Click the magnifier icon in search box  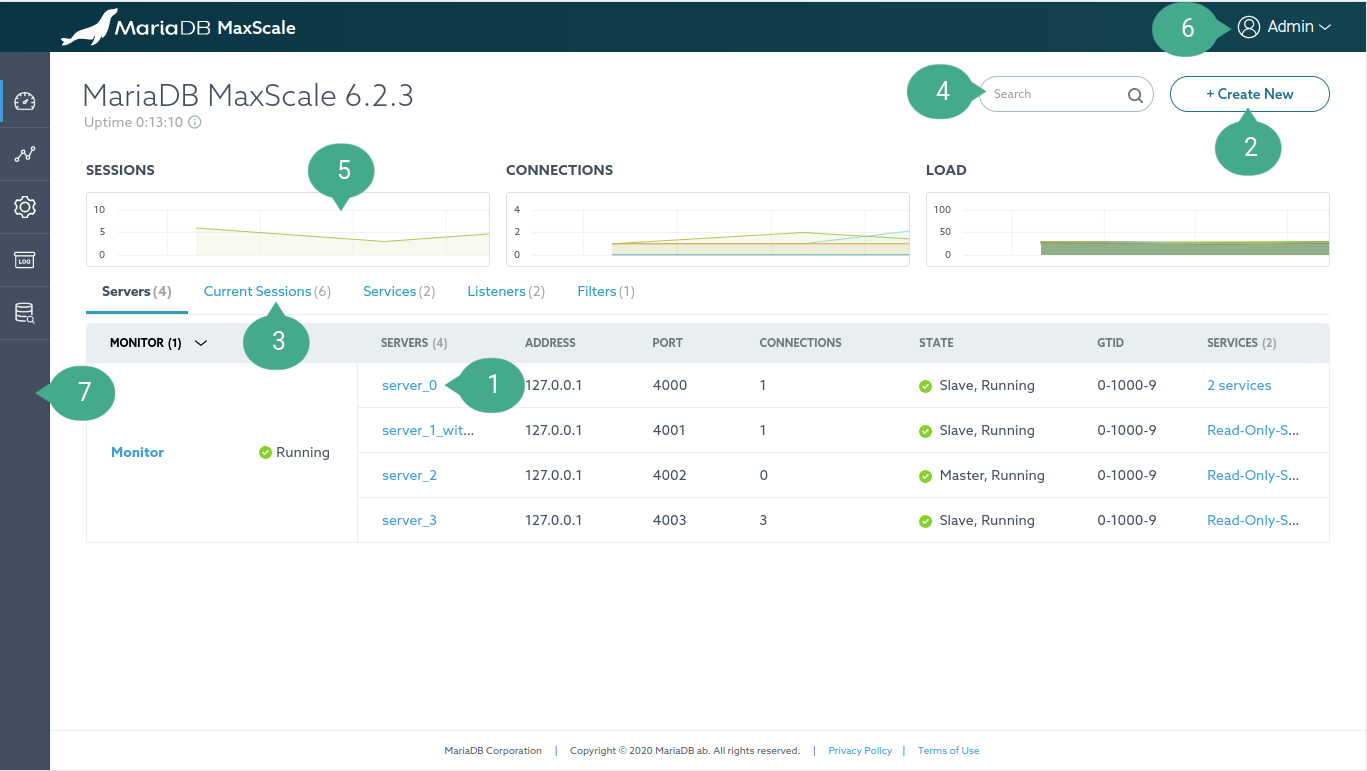(1135, 95)
